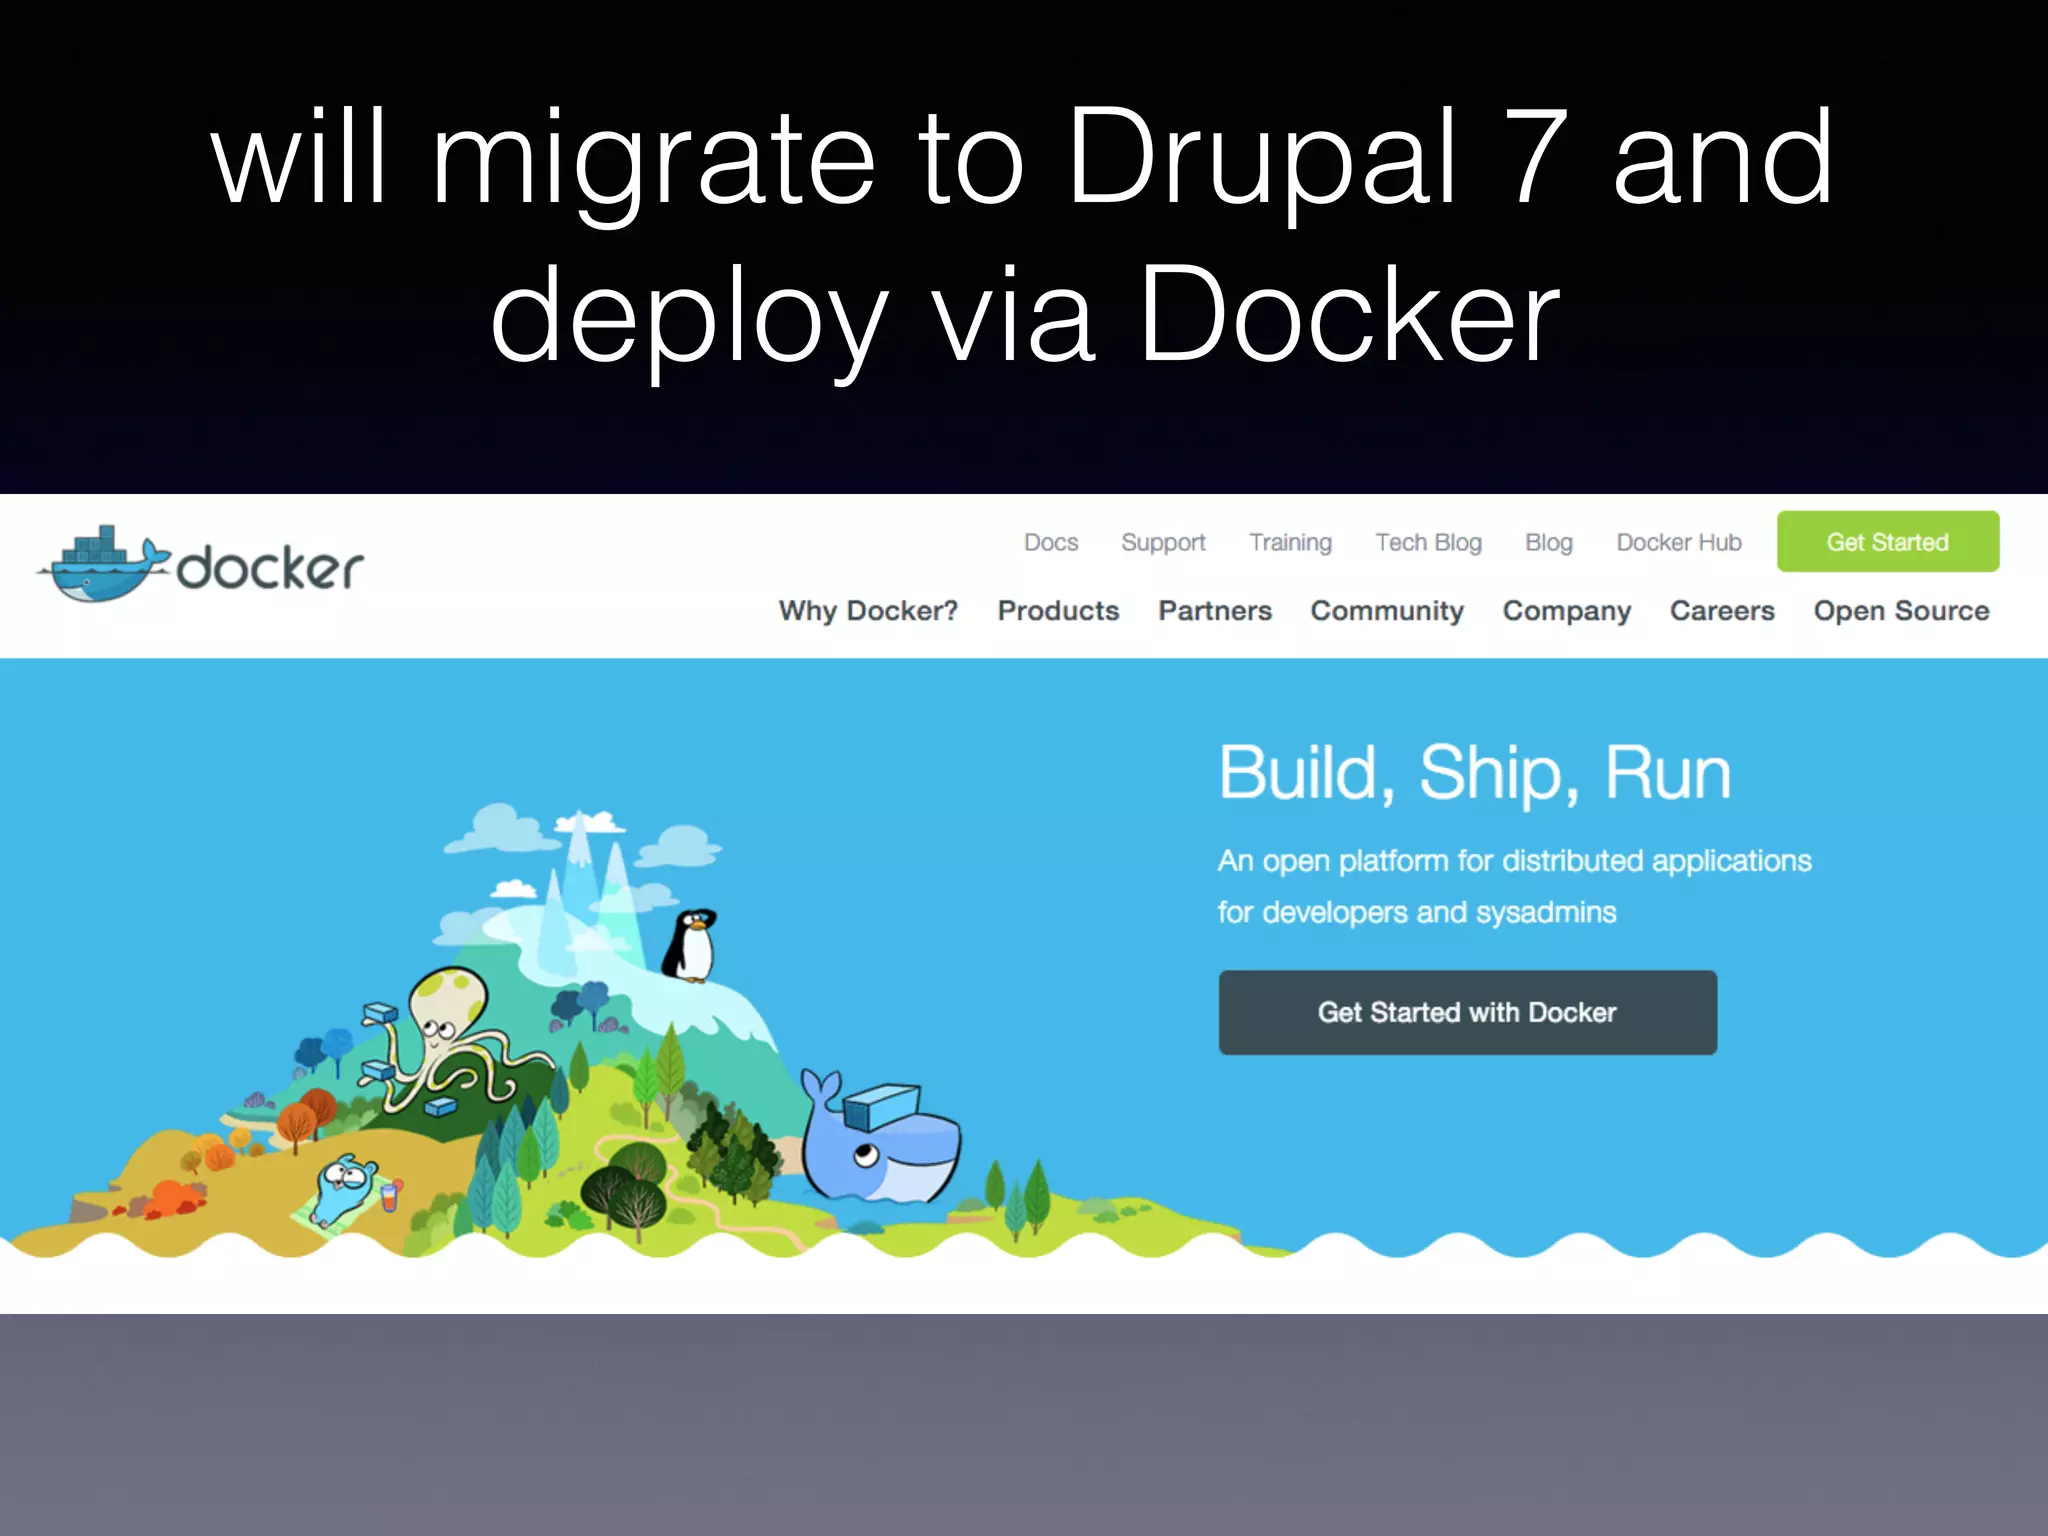The image size is (2048, 1536).
Task: Select the Community menu item
Action: [x=1387, y=610]
